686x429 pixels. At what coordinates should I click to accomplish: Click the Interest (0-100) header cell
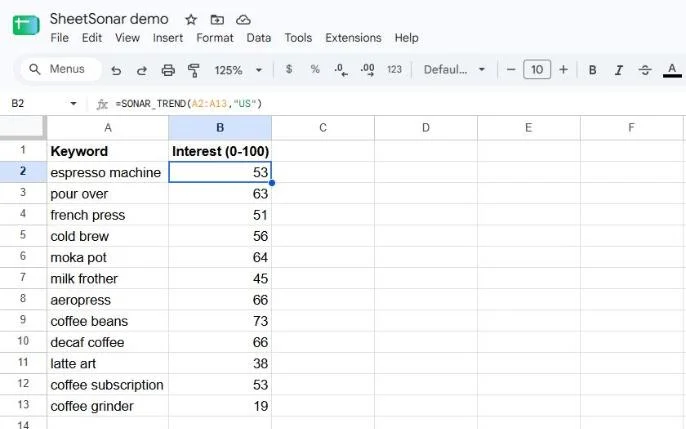coord(220,151)
